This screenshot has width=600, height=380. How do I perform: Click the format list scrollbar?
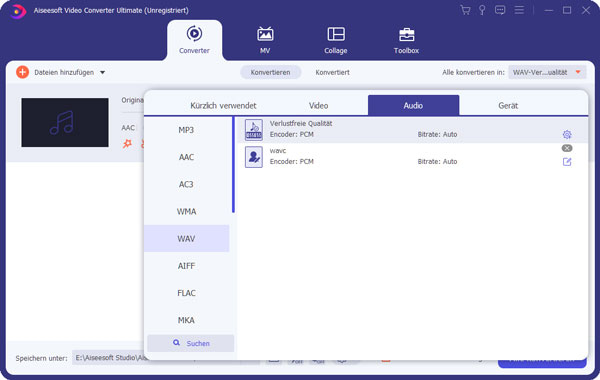tap(233, 165)
